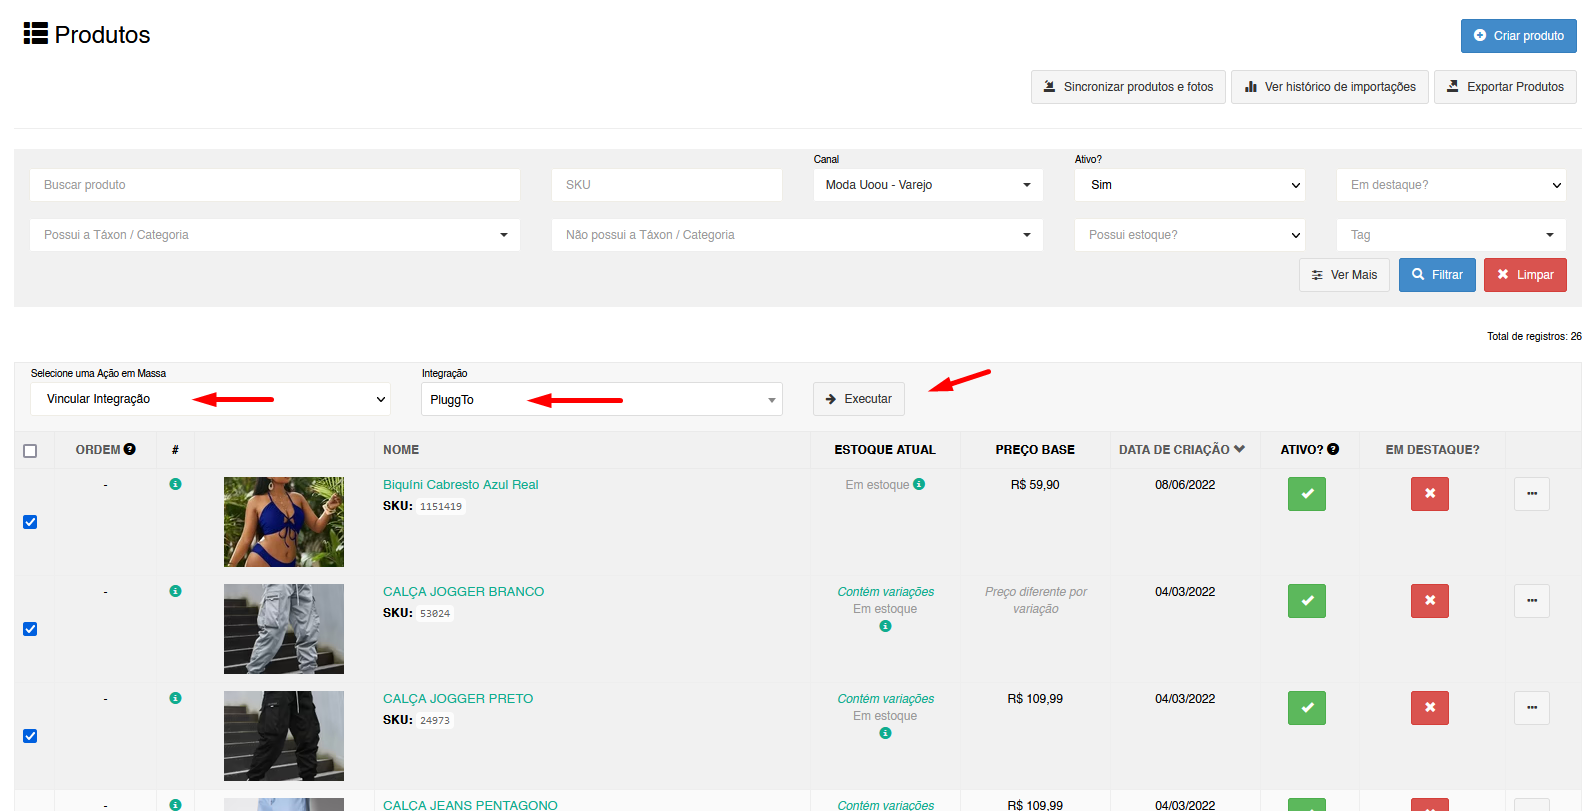Toggle green active check for CALÇA JOGGER PRETO
This screenshot has width=1596, height=811.
click(1307, 708)
